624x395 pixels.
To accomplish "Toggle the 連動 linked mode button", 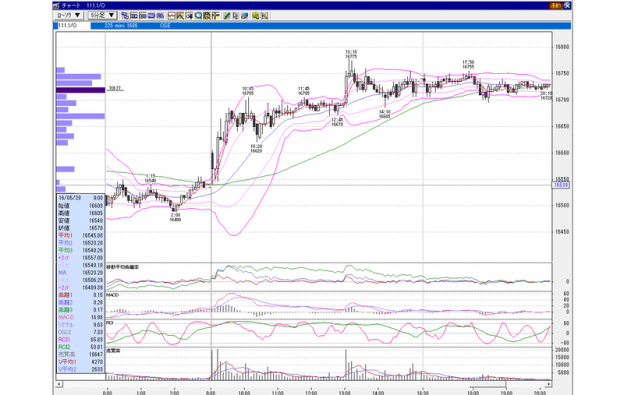I will pos(556,6).
